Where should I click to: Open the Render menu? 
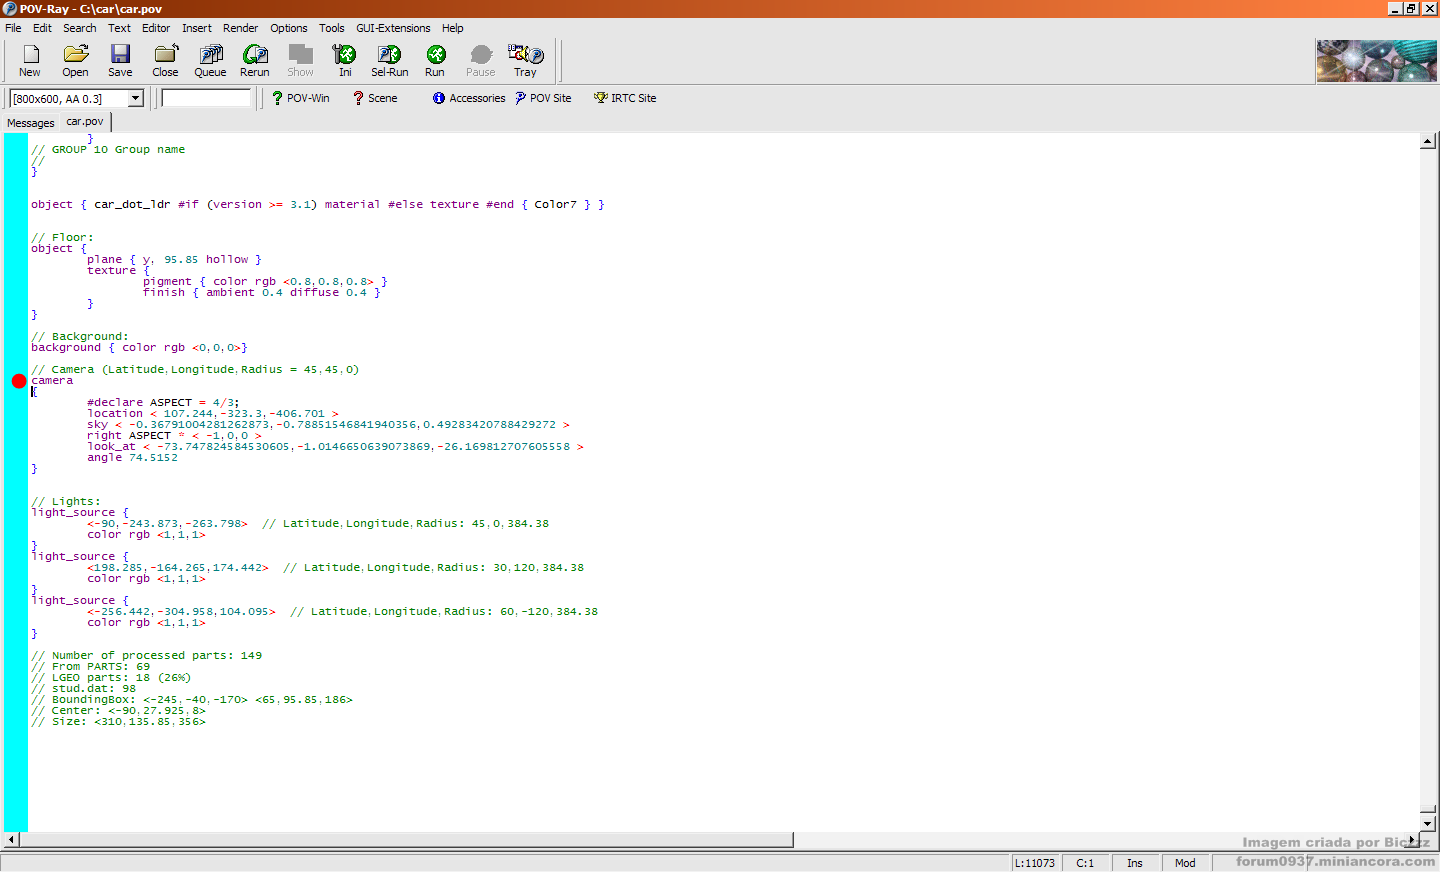point(240,28)
